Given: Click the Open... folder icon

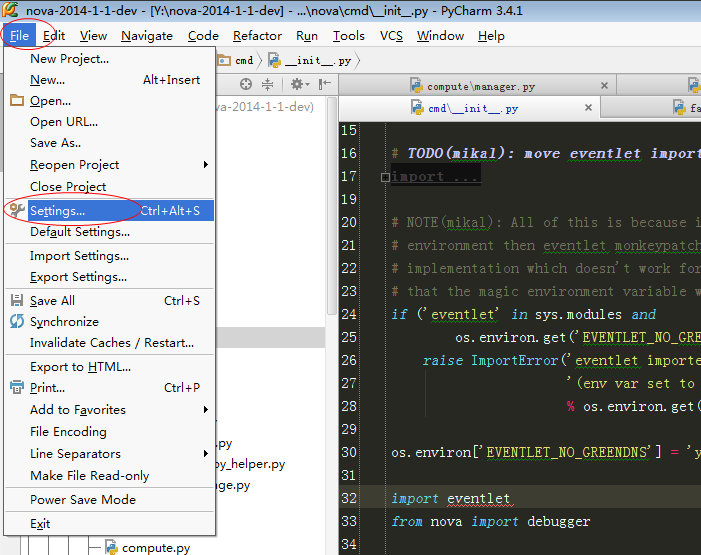Looking at the screenshot, I should [x=17, y=101].
